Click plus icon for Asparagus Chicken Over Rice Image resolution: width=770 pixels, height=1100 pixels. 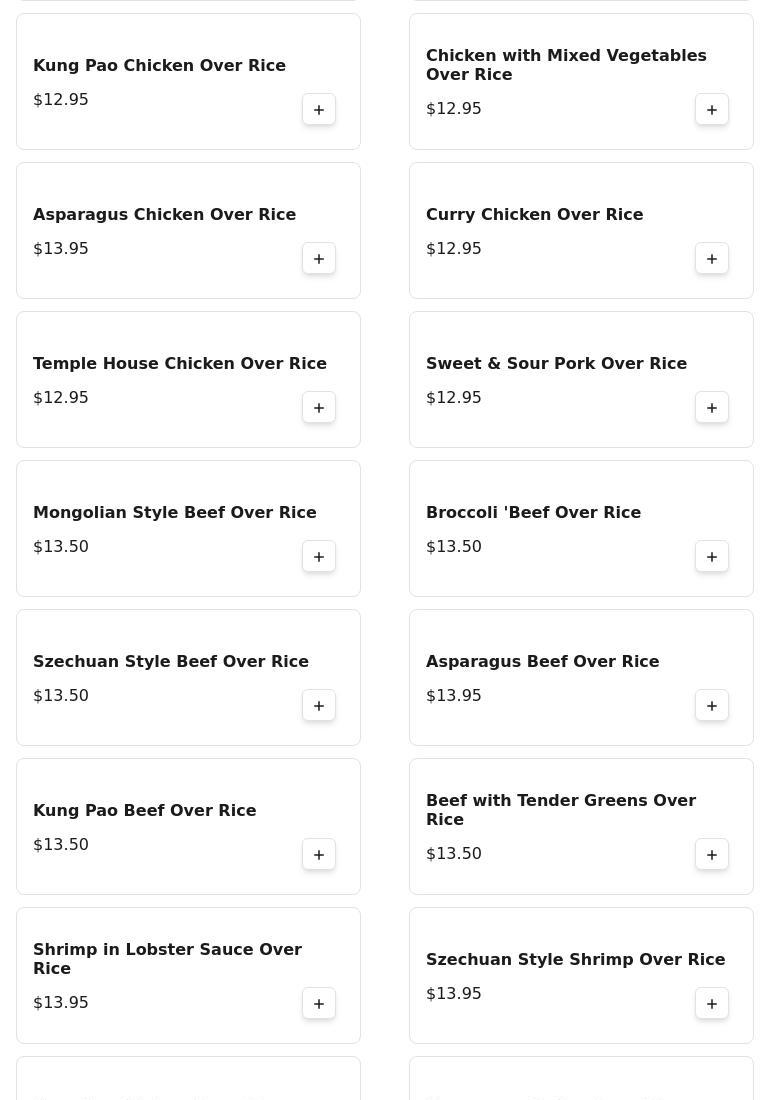pyautogui.click(x=319, y=259)
